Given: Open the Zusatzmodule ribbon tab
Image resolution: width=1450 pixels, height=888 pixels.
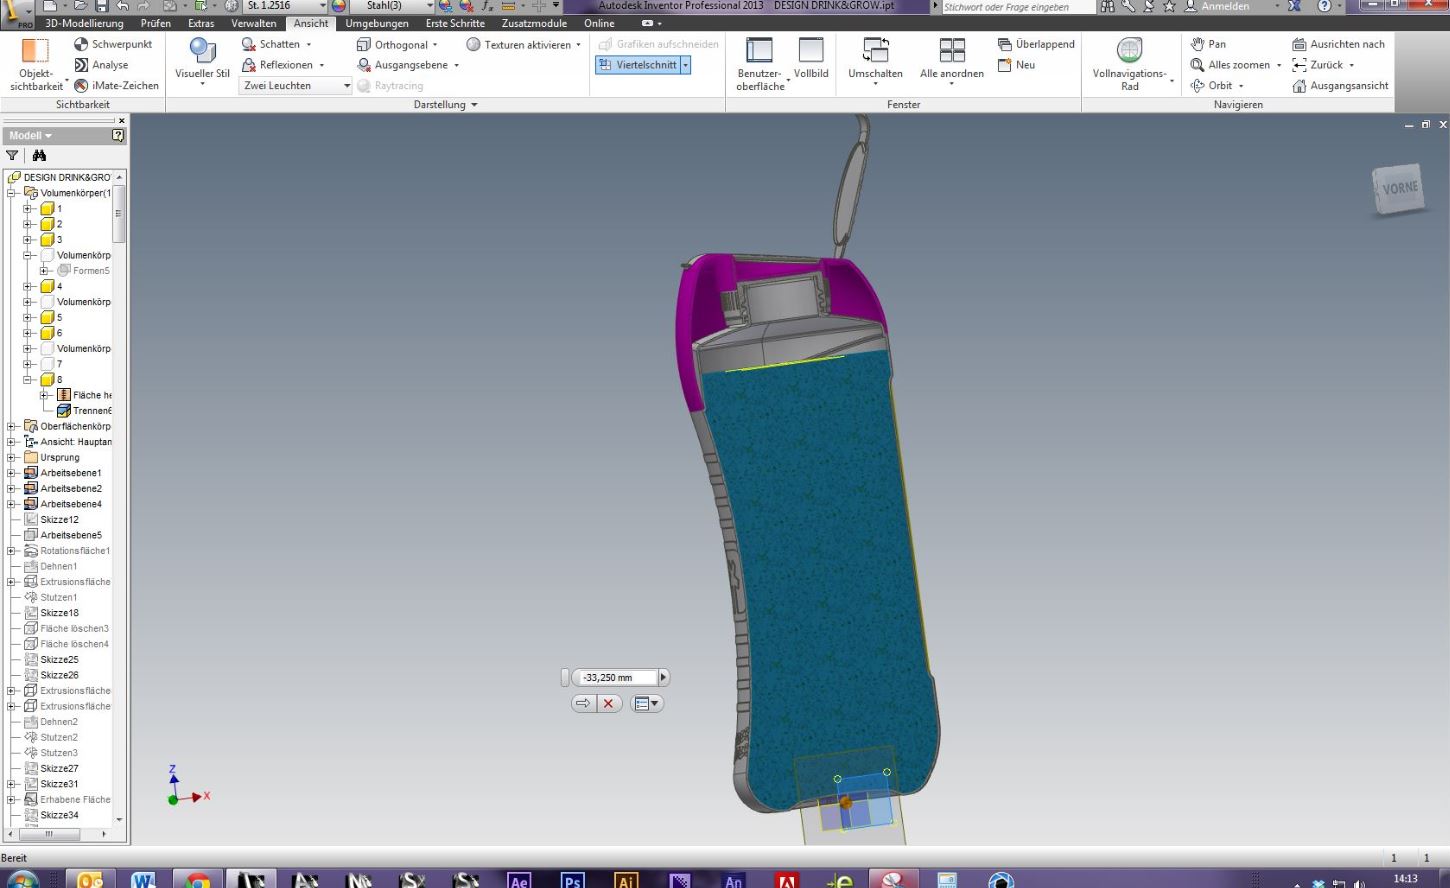Looking at the screenshot, I should coord(535,23).
